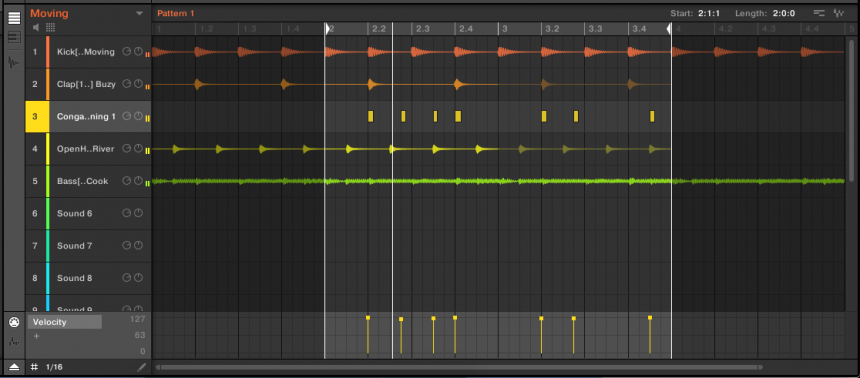The height and width of the screenshot is (378, 860).
Task: Click the pattern start marker at bar 2
Action: click(327, 29)
